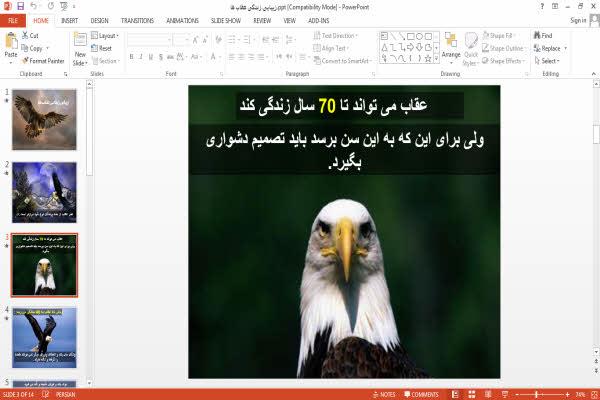
Task: Open Shape Outline options
Action: coord(504,48)
